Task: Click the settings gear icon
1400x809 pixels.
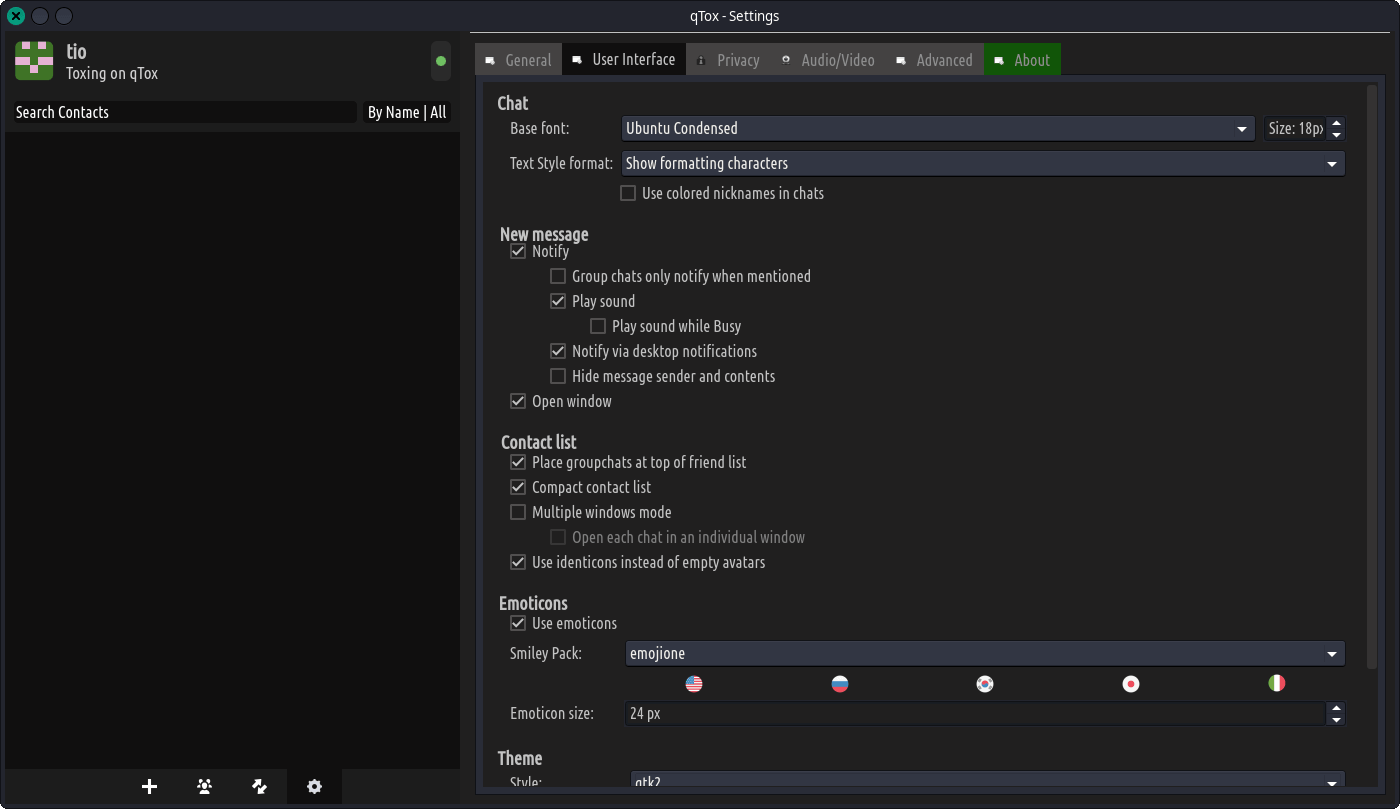Action: point(315,787)
